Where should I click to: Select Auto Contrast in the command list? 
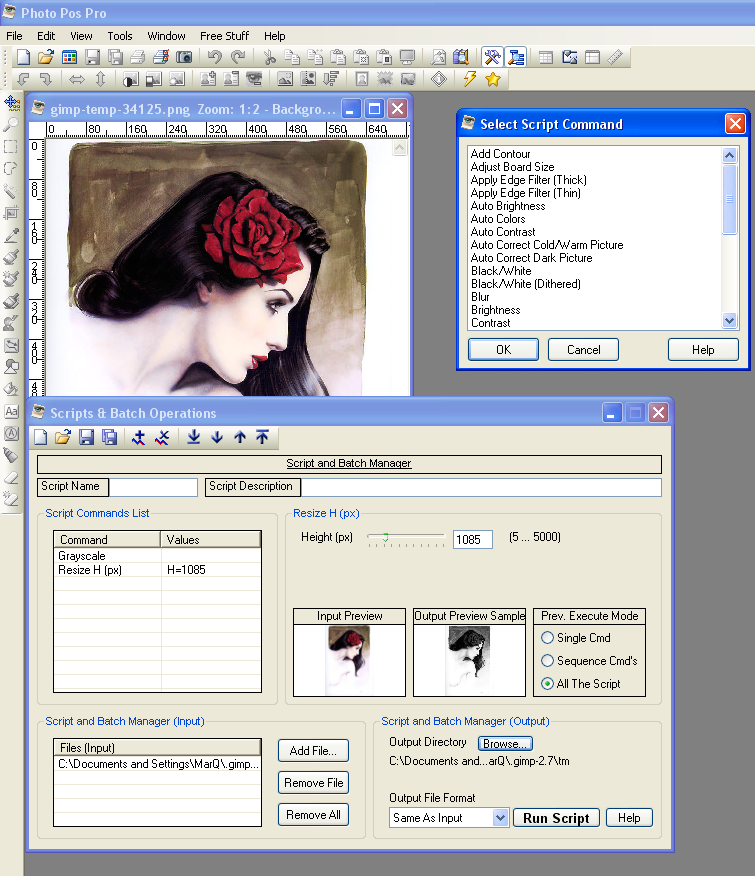tap(503, 232)
